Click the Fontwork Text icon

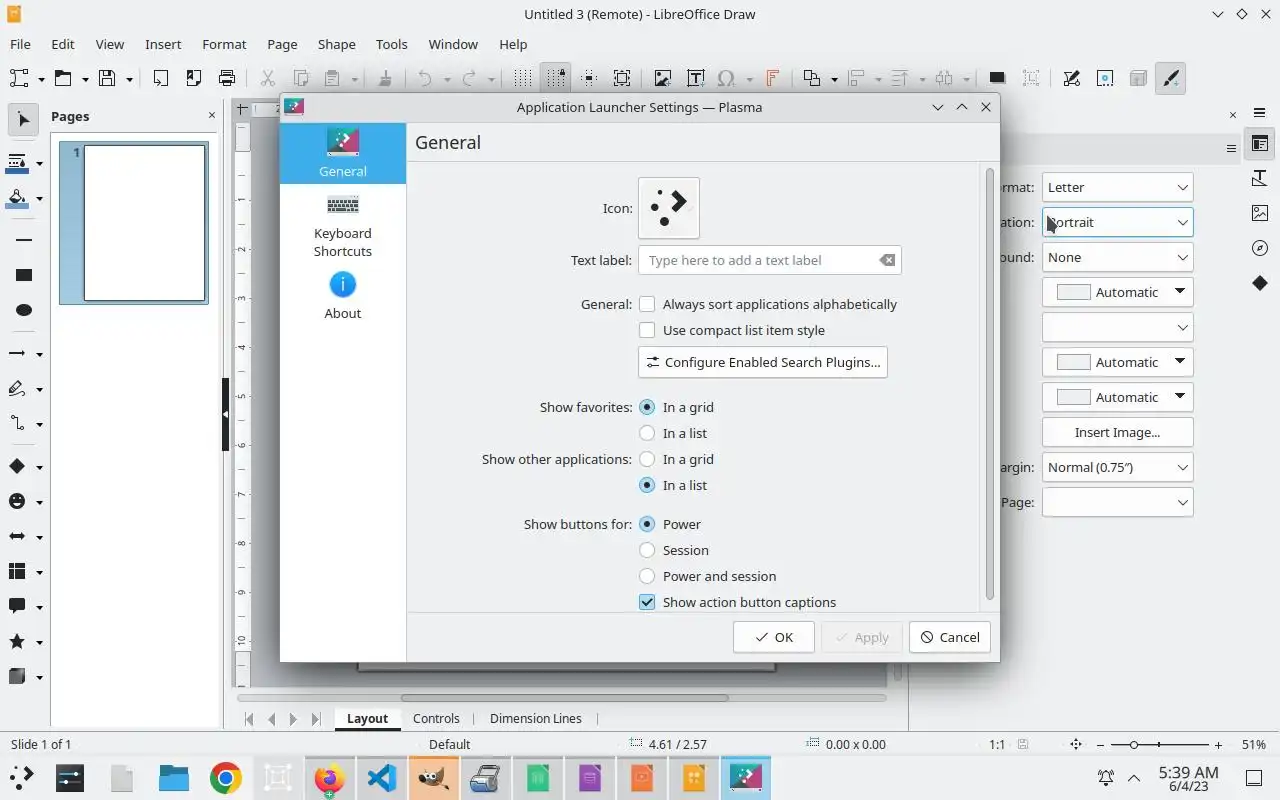click(772, 78)
